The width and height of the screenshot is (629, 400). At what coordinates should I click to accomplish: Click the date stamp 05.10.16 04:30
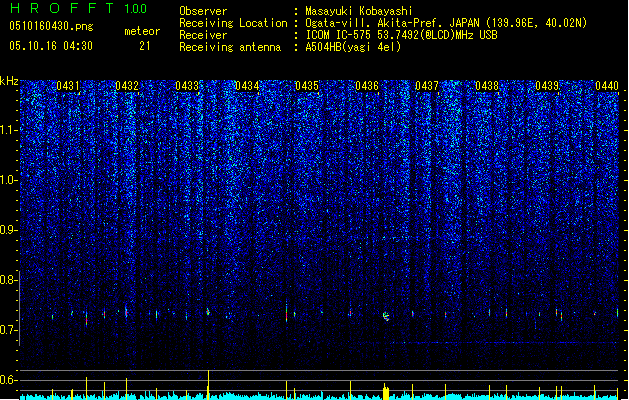[51, 46]
